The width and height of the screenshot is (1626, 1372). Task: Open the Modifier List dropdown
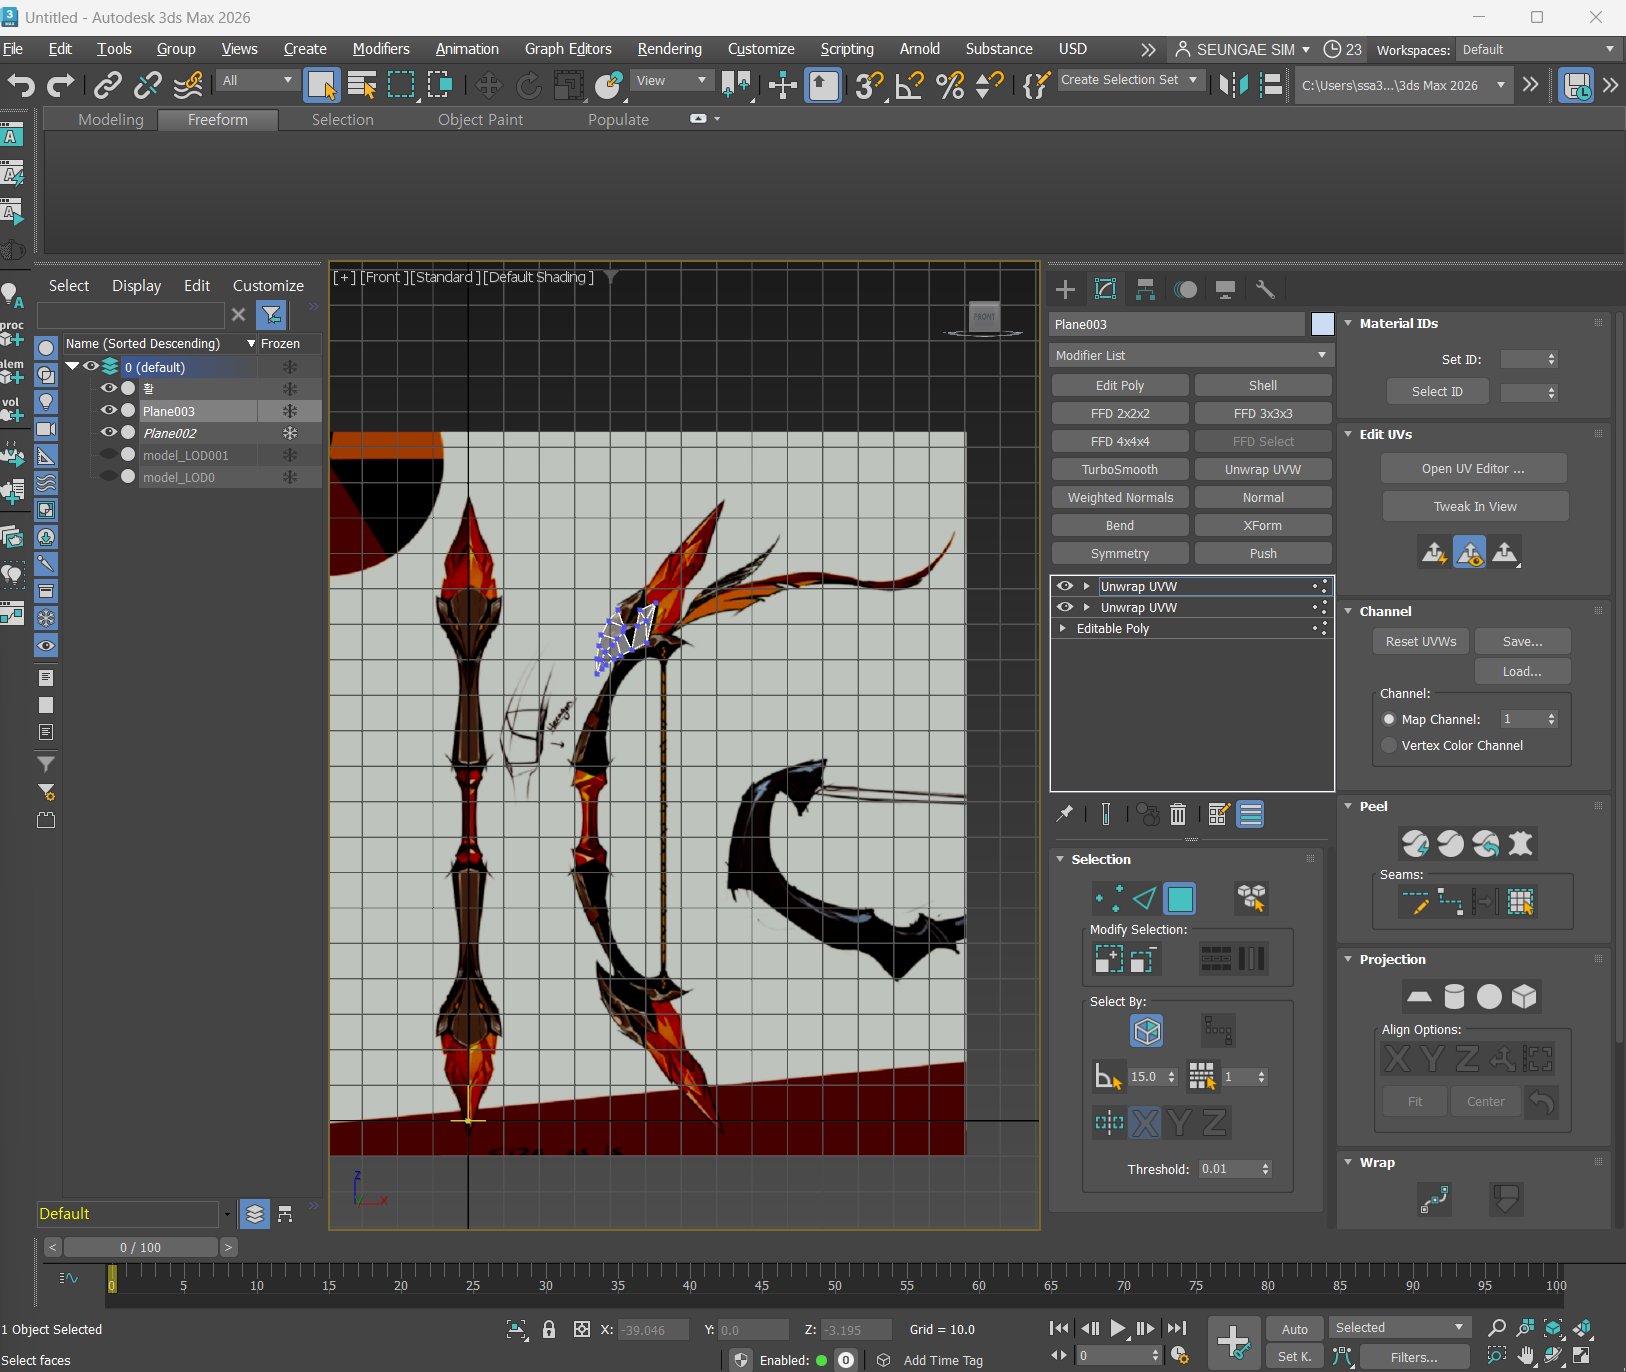click(1192, 355)
